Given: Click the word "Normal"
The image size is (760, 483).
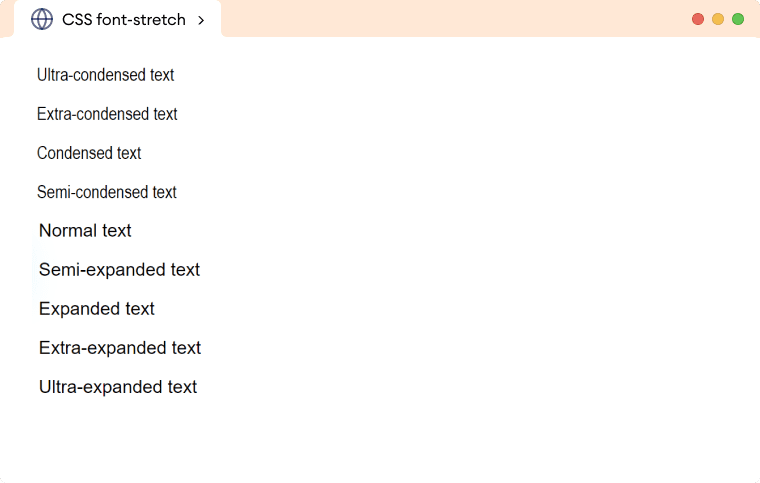Looking at the screenshot, I should [x=68, y=231].
